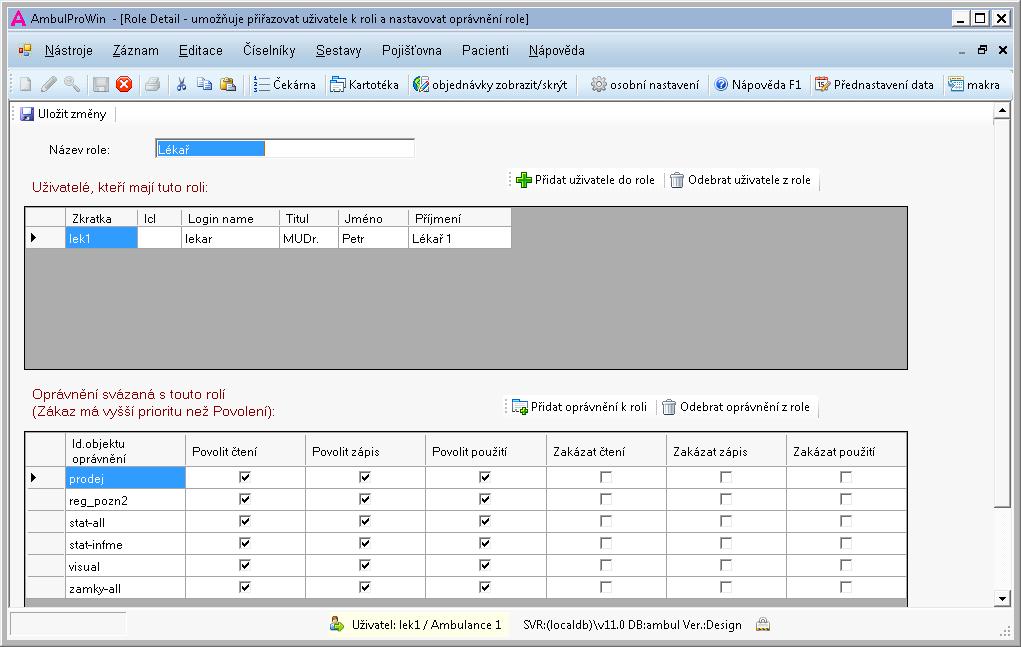Click the scissors cut icon
Screen dimensions: 1021x647
tap(182, 84)
